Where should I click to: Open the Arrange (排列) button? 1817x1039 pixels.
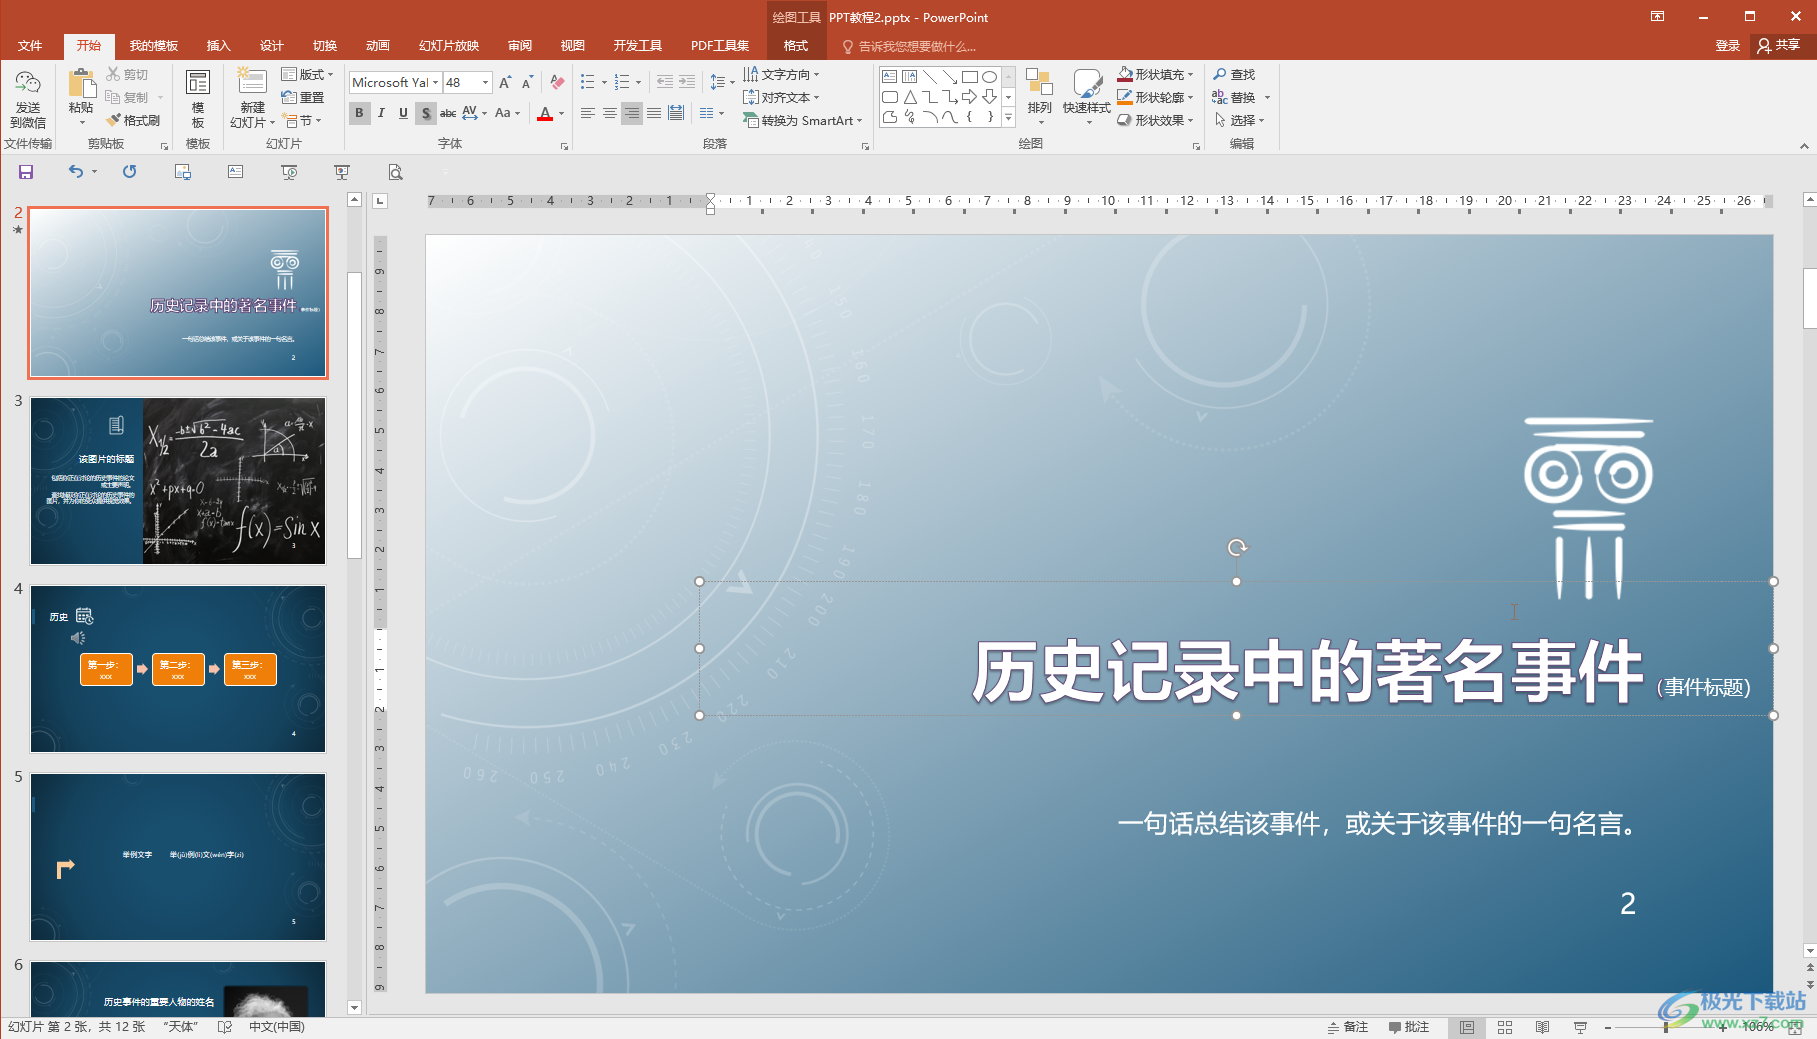coord(1039,97)
